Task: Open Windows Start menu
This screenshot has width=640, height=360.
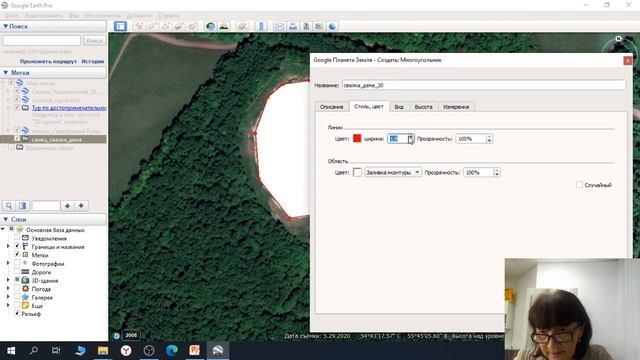Action: 11,351
